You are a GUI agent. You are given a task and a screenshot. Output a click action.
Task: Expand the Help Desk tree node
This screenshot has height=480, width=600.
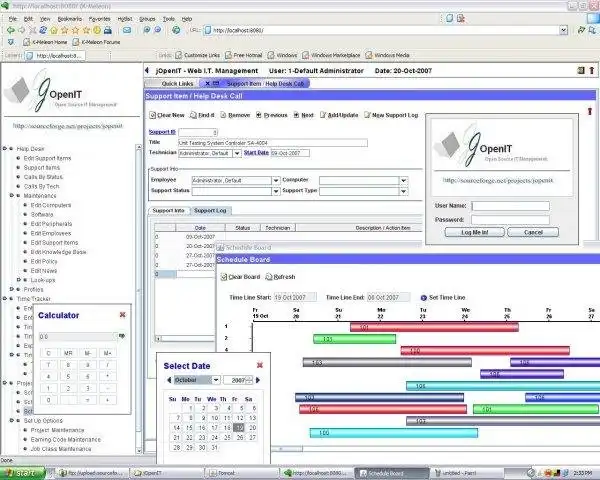[x=5, y=149]
